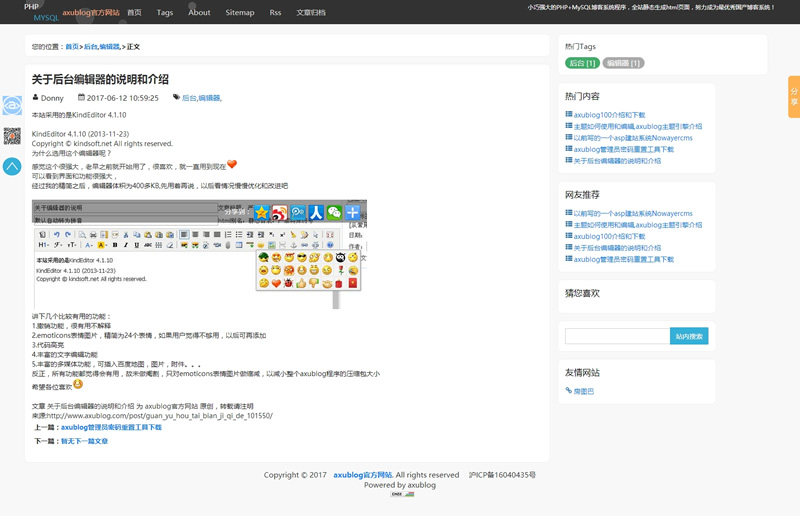This screenshot has width=800, height=516.
Task: Share to WeChat icon
Action: (334, 212)
